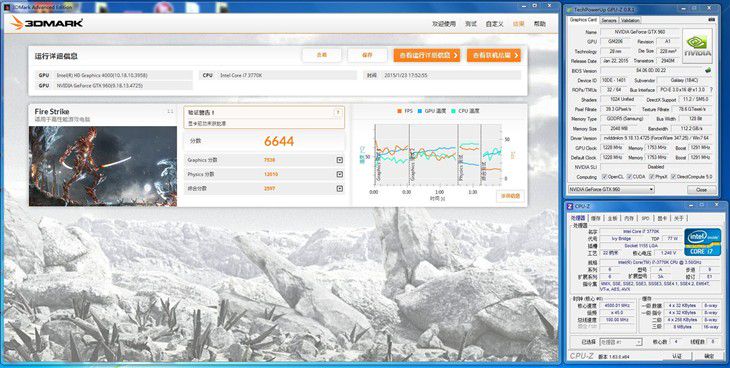Screen dimensions: 730x368
Task: Toggle the OpenCL checkbox in GPU-Z
Action: [604, 177]
